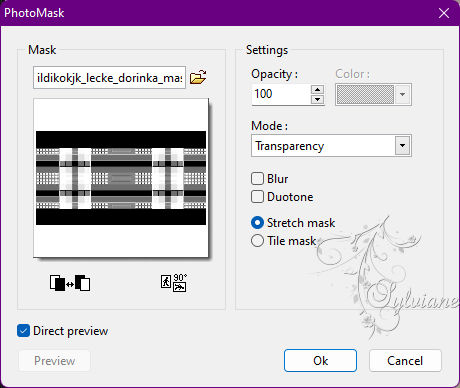Click the gray Color swatch
The height and width of the screenshot is (388, 460).
[x=365, y=94]
